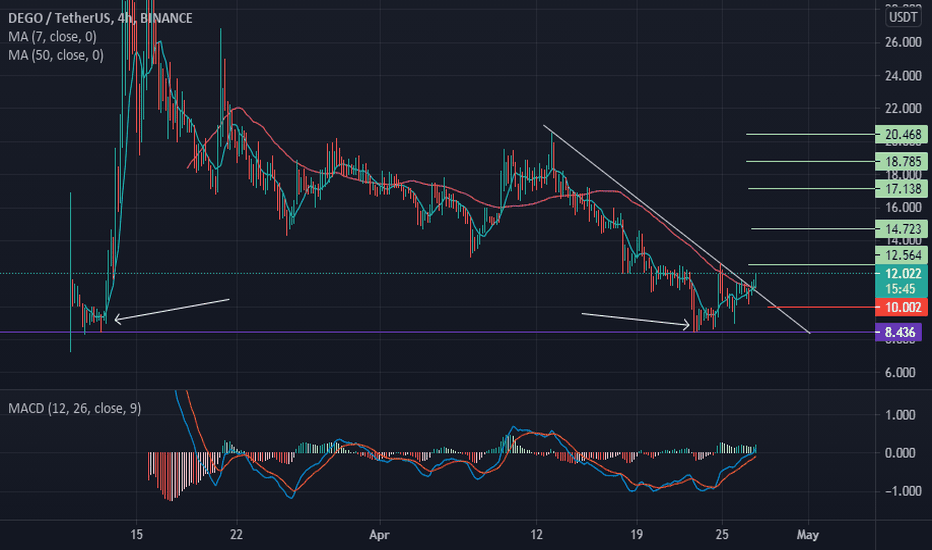
Task: Select the red 10.002 horizontal line segment
Action: pos(821,307)
